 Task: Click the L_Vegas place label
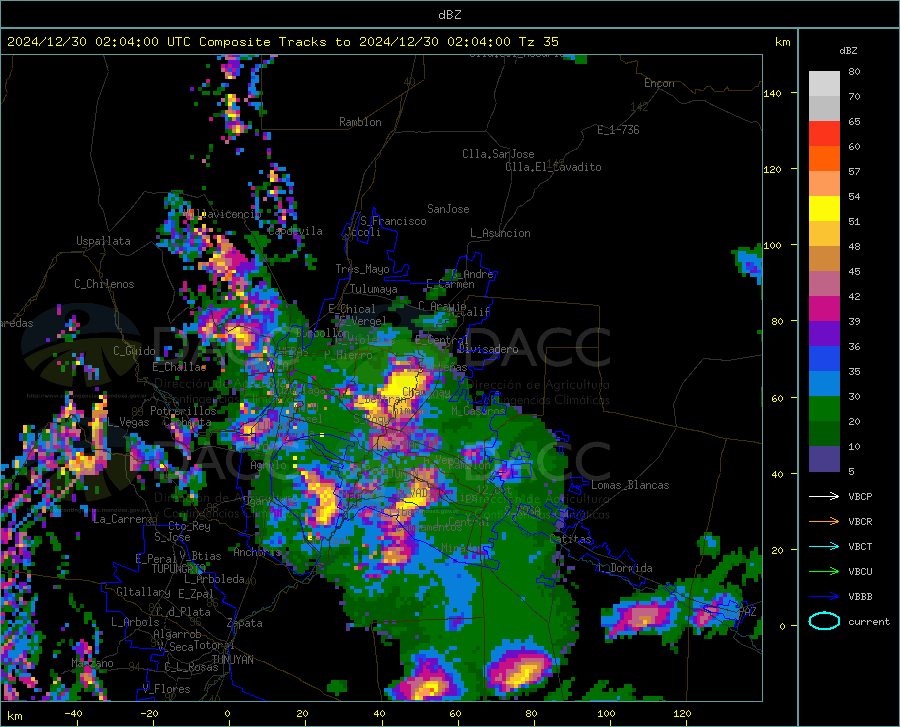[x=129, y=422]
